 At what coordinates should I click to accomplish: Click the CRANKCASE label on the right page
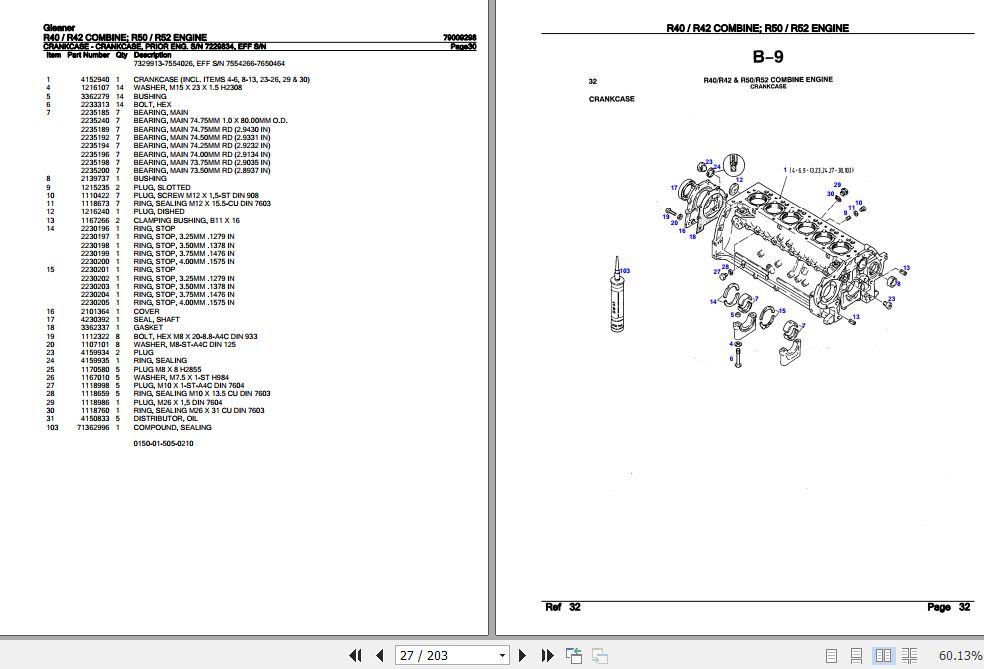click(x=609, y=99)
